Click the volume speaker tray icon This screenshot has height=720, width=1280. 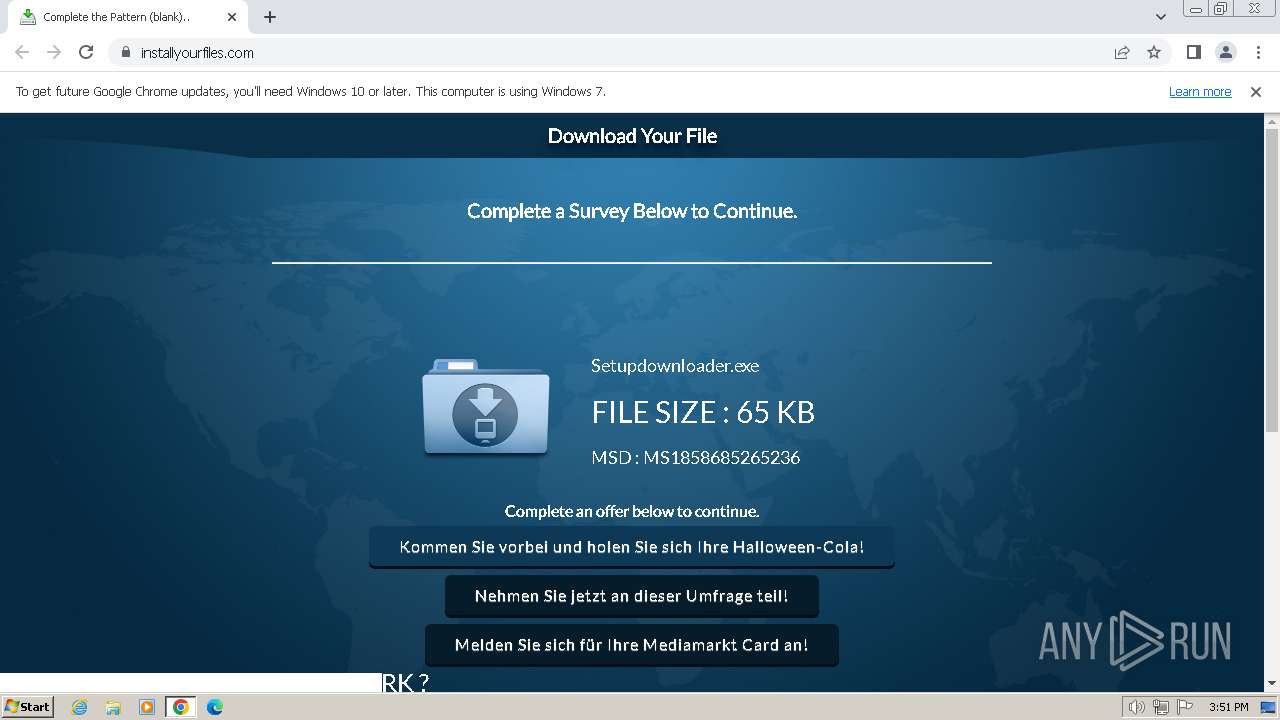coord(1136,707)
